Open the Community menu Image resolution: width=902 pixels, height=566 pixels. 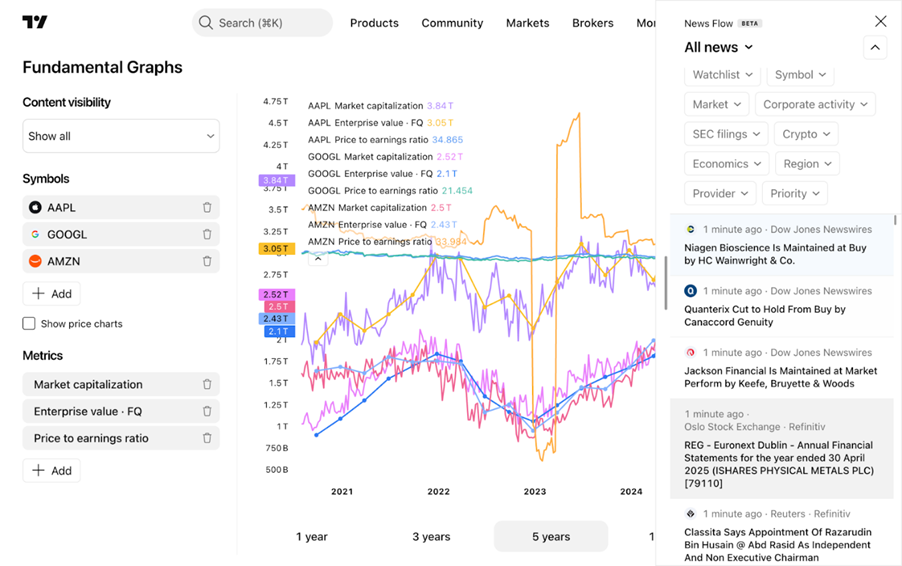(452, 23)
